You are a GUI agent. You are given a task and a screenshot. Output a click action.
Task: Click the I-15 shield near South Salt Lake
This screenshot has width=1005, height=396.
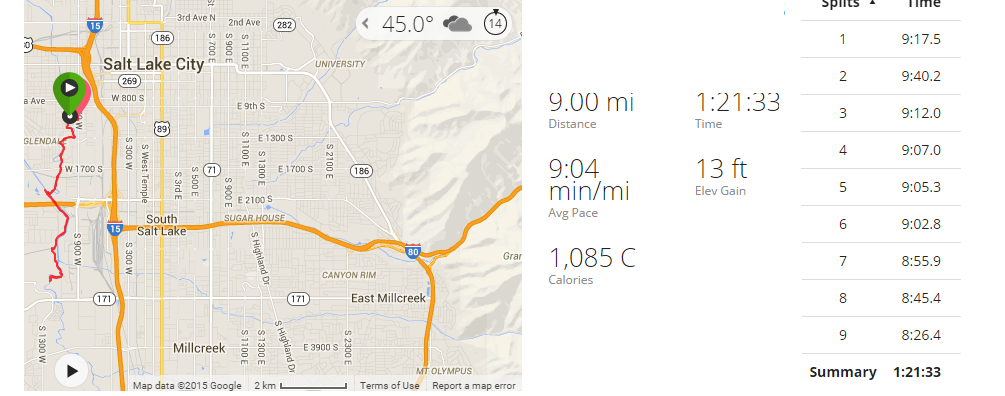(115, 228)
